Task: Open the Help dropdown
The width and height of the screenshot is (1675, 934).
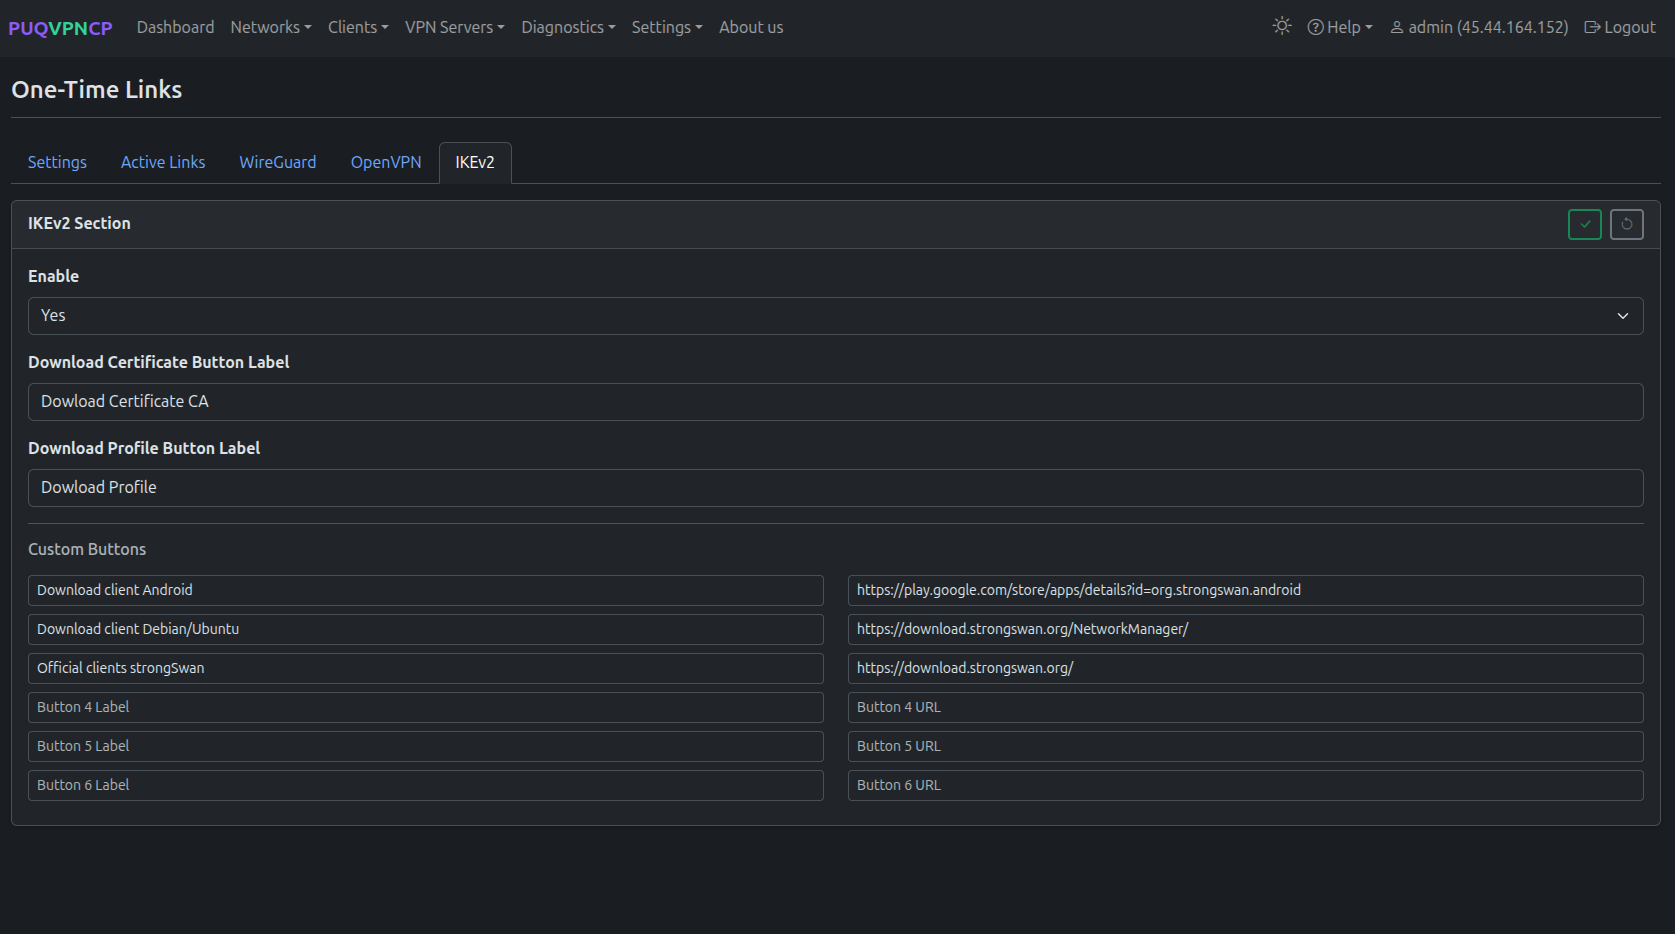Action: 1340,27
